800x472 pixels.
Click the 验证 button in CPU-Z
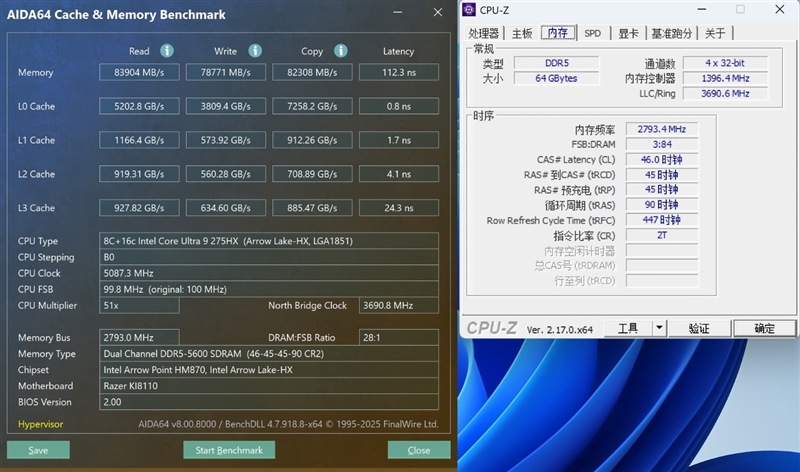699,328
